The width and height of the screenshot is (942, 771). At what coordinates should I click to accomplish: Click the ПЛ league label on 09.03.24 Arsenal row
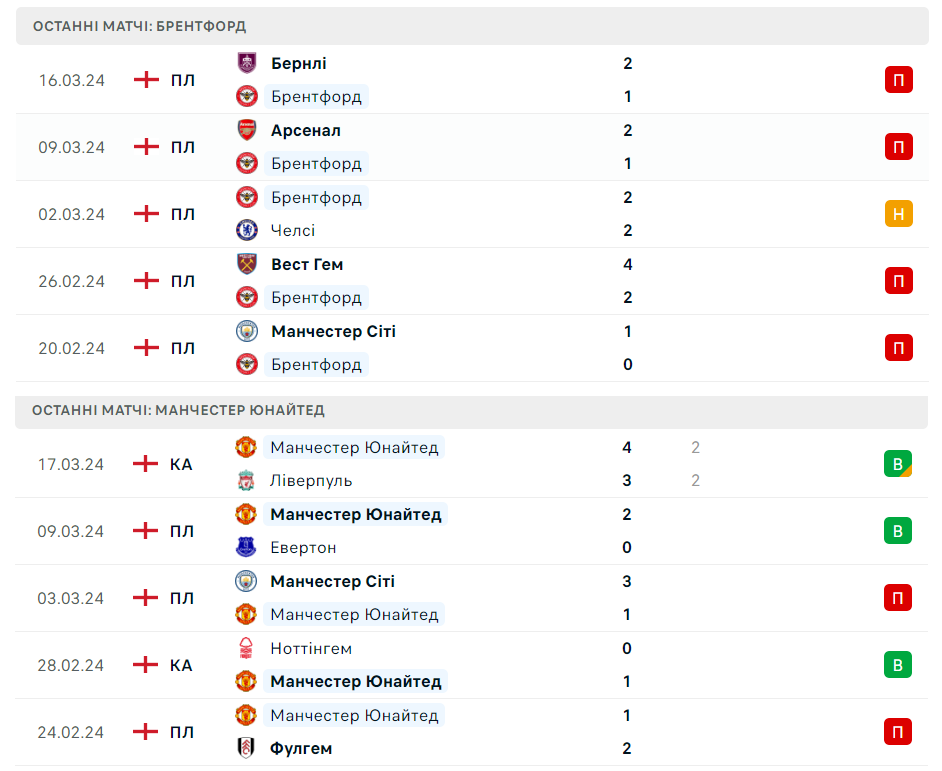coord(182,147)
